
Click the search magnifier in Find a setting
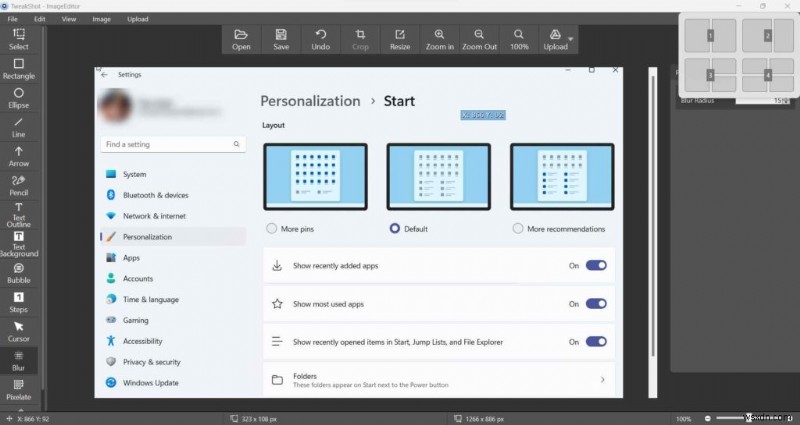pos(236,144)
